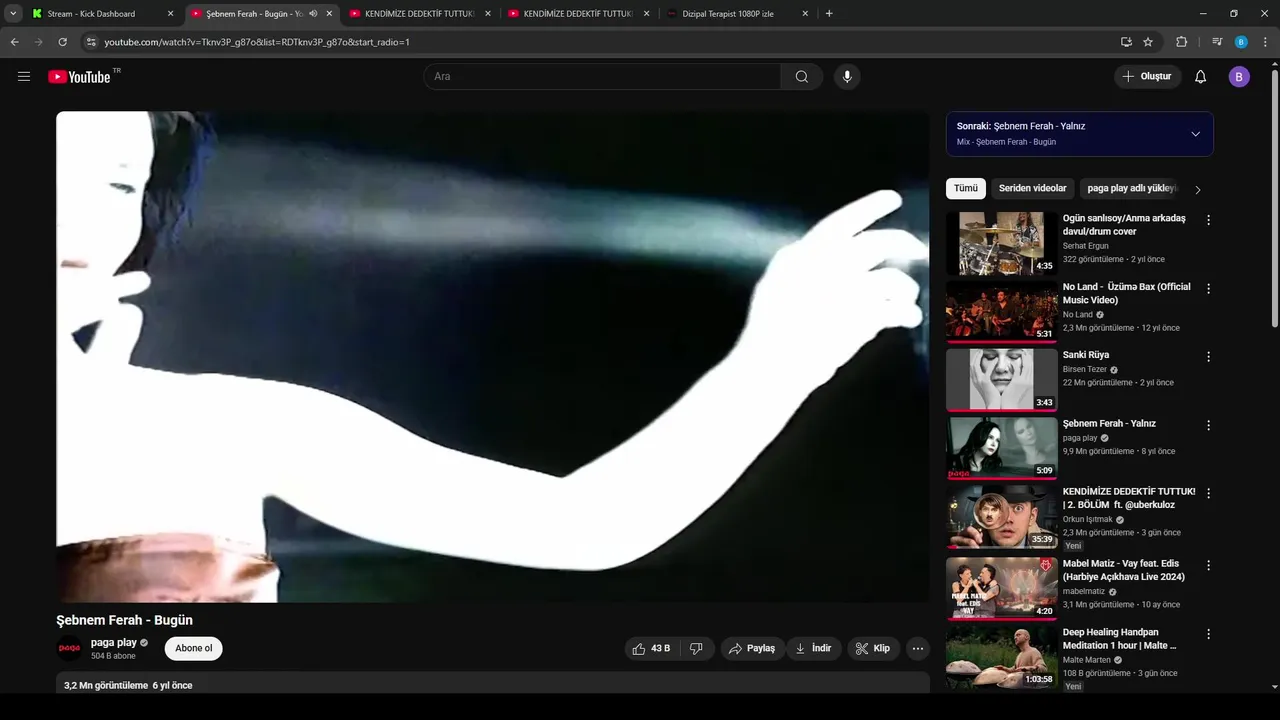
Task: Close the Dizipal Terapist tab
Action: click(x=806, y=14)
